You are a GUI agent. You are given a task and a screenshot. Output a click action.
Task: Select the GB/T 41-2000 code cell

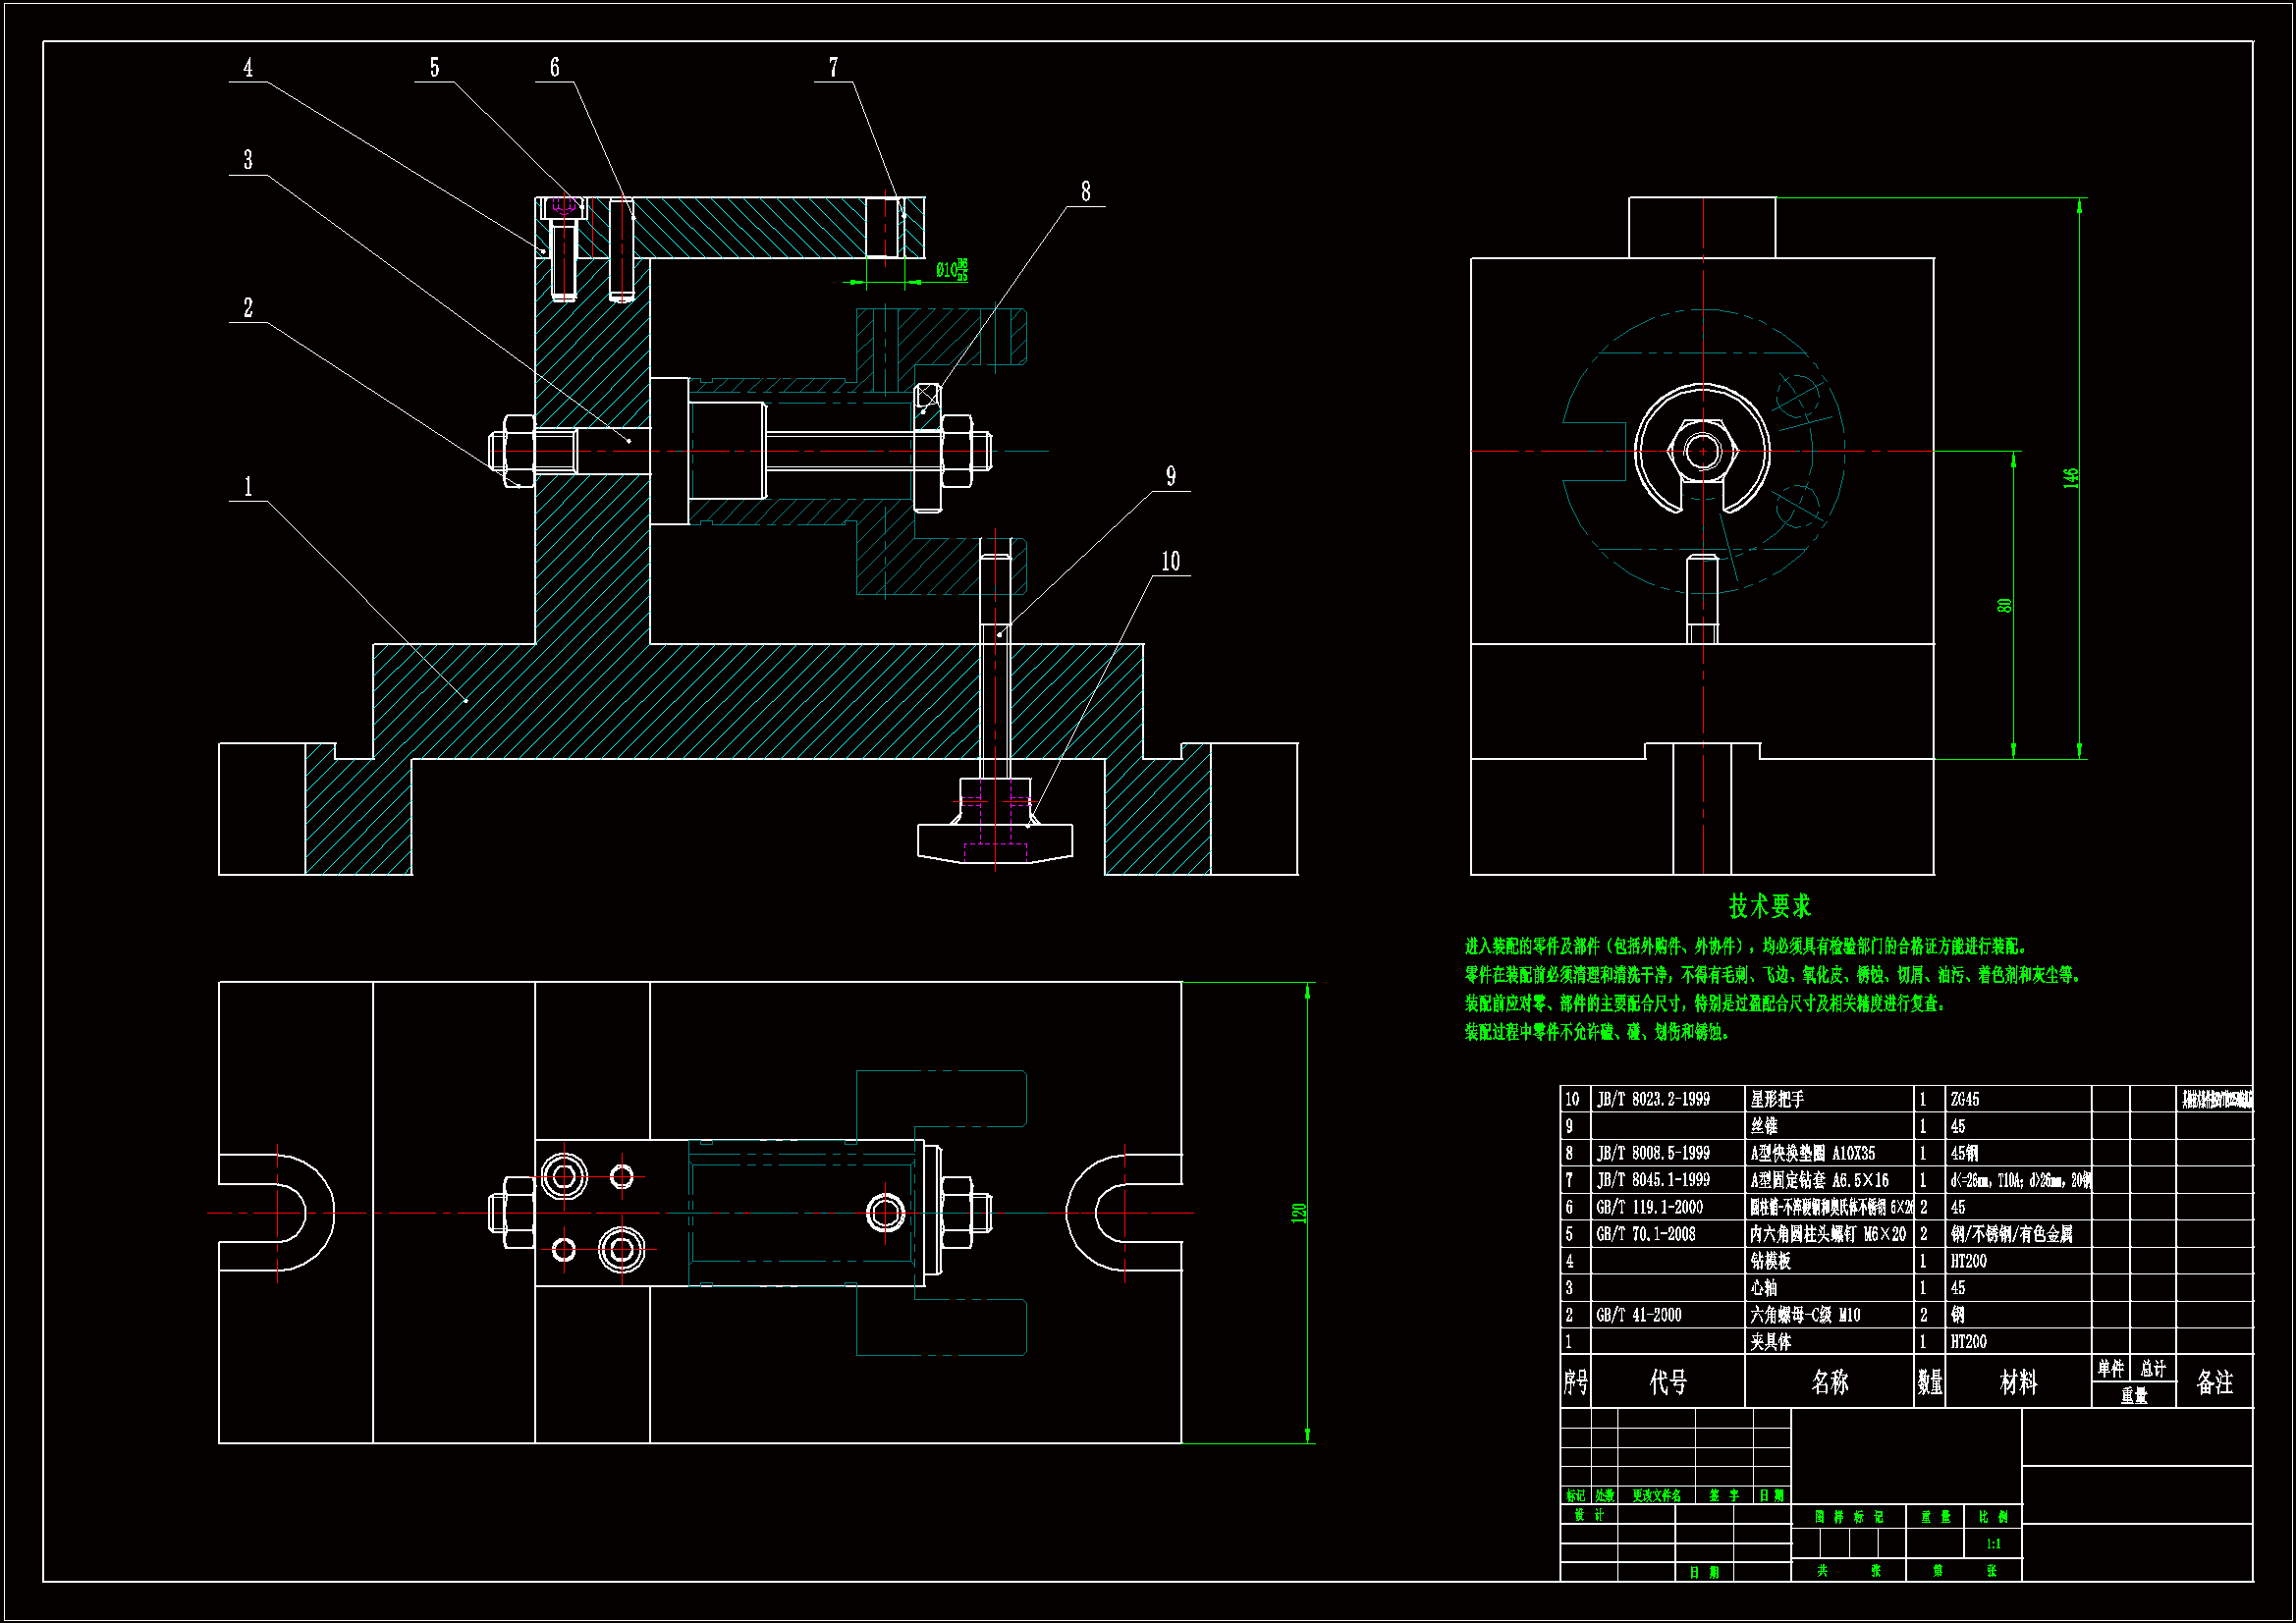pos(1639,1316)
